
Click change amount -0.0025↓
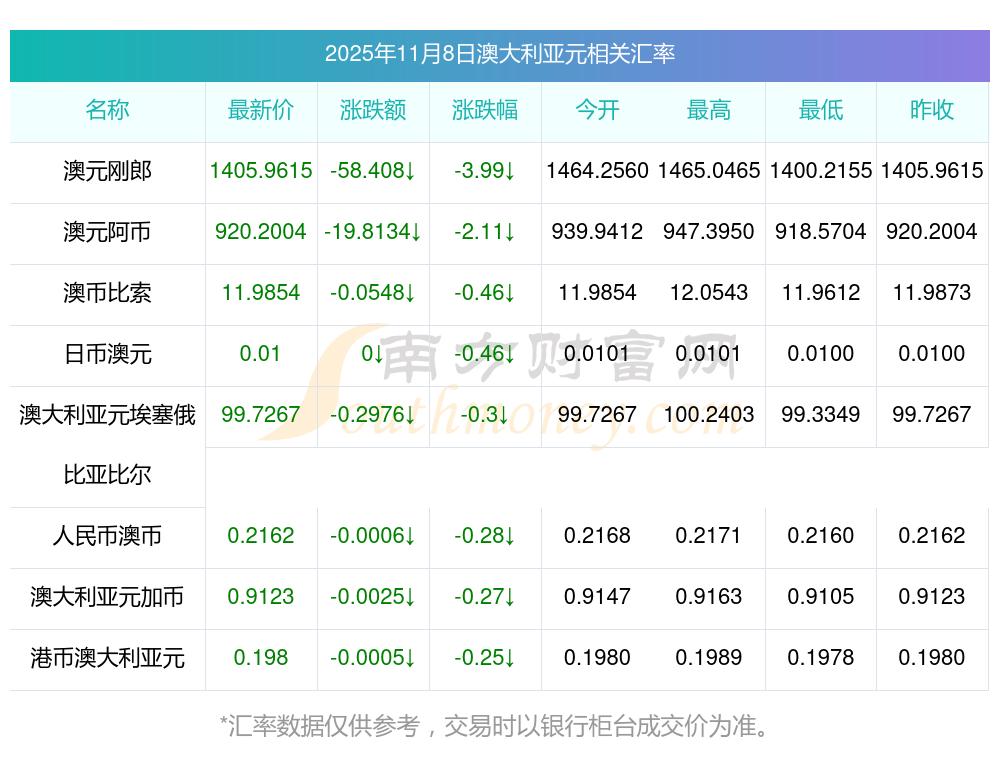pos(373,596)
